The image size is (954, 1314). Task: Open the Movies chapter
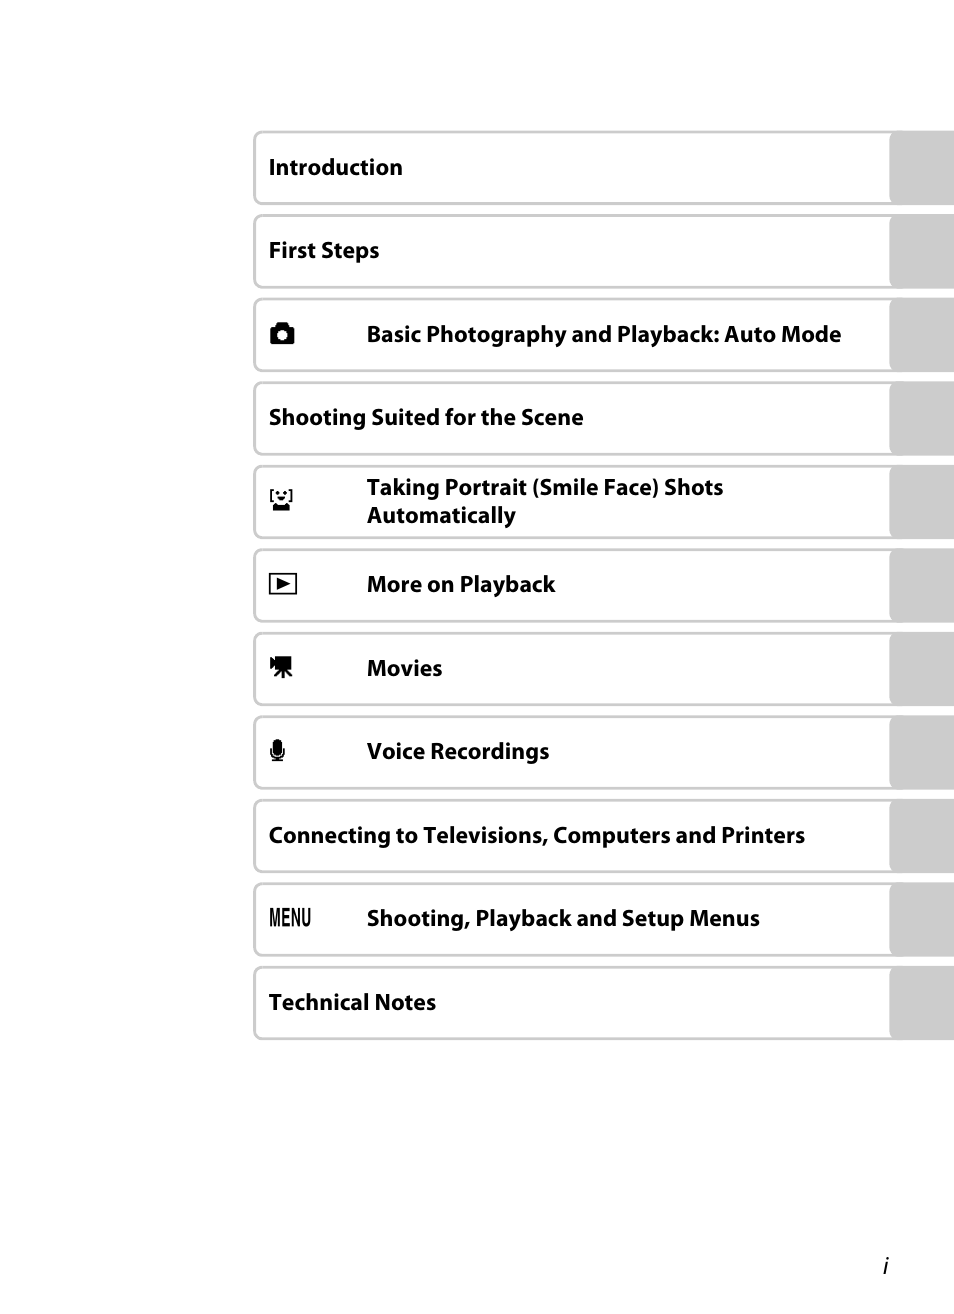[404, 669]
